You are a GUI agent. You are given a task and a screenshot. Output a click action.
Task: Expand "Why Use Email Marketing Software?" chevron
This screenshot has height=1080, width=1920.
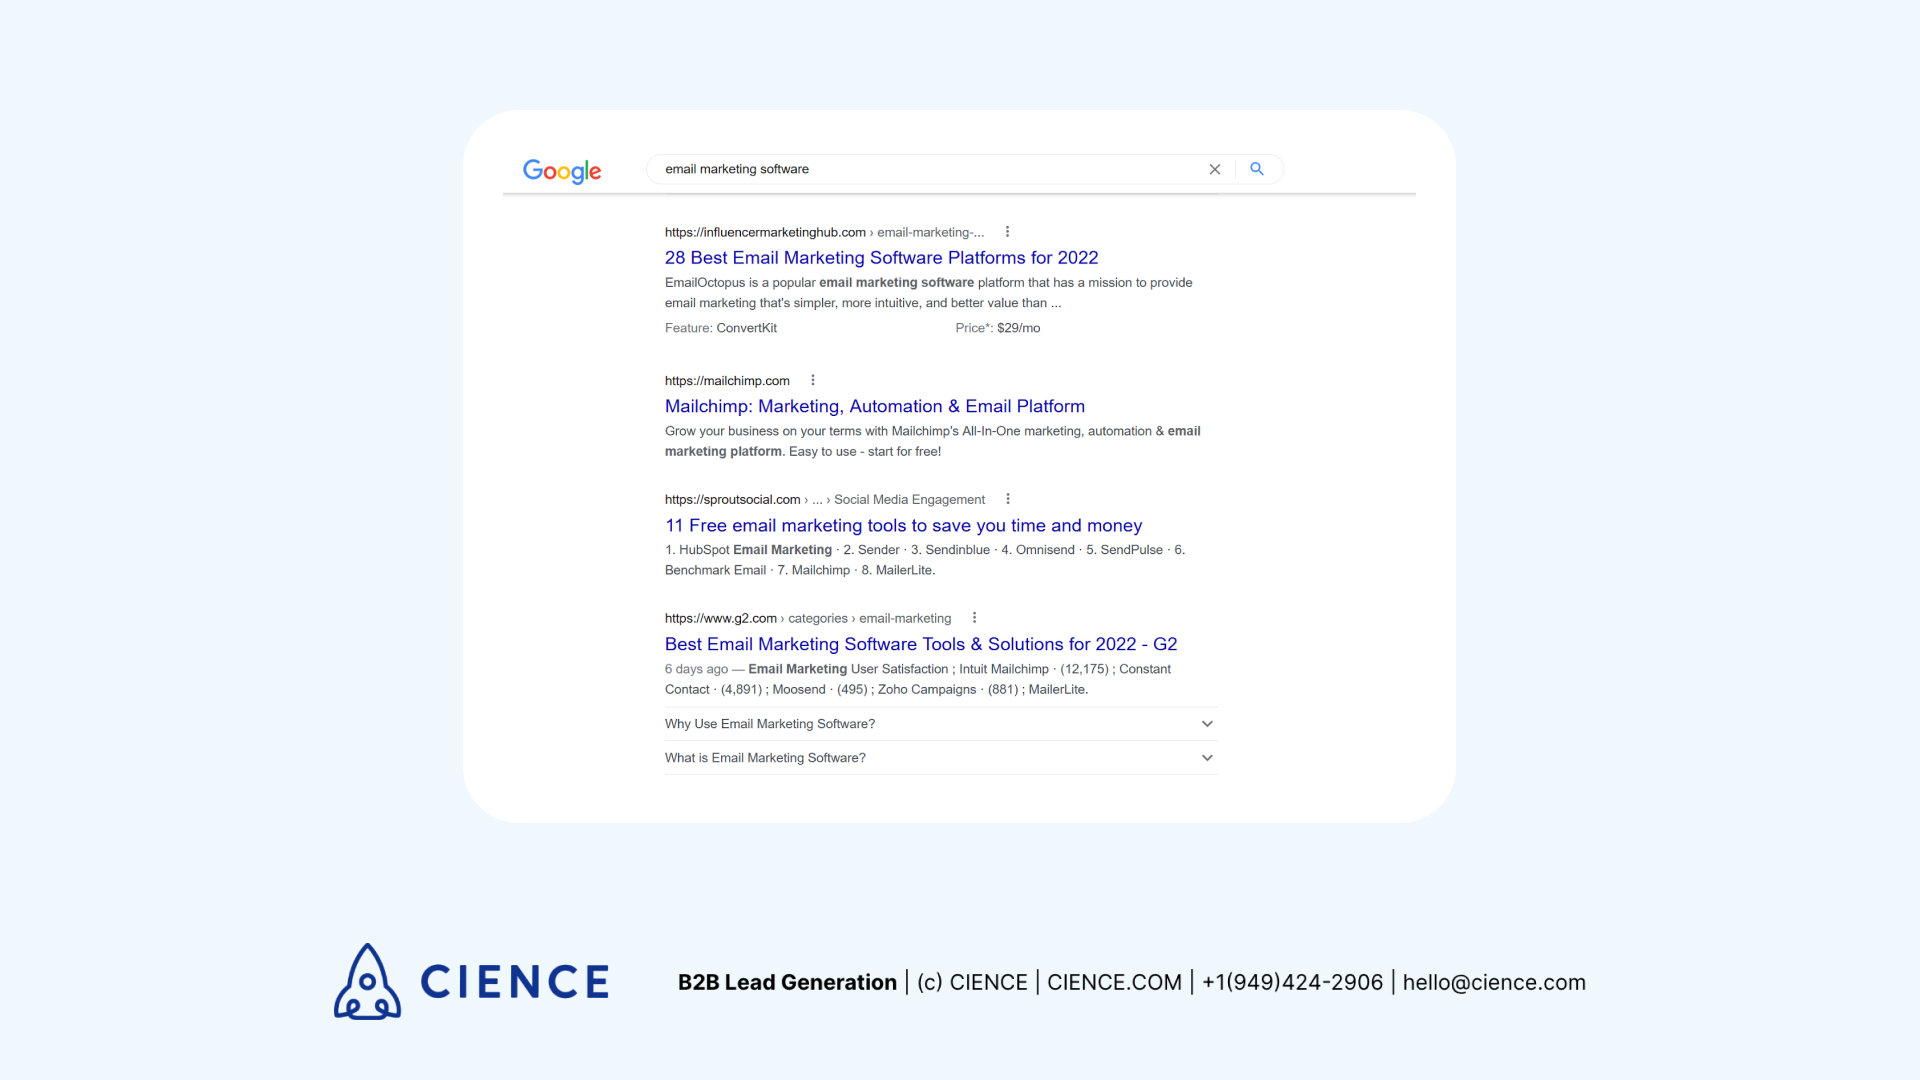coord(1207,724)
